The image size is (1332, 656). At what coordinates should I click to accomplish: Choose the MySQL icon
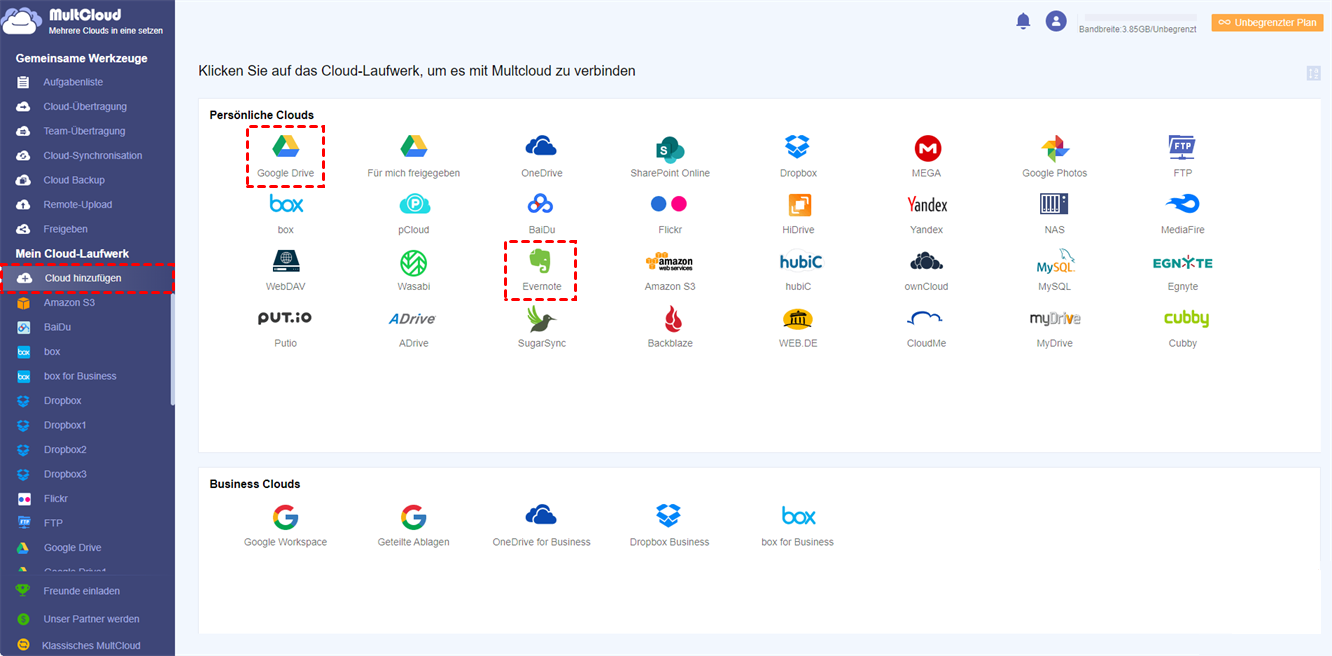1055,262
